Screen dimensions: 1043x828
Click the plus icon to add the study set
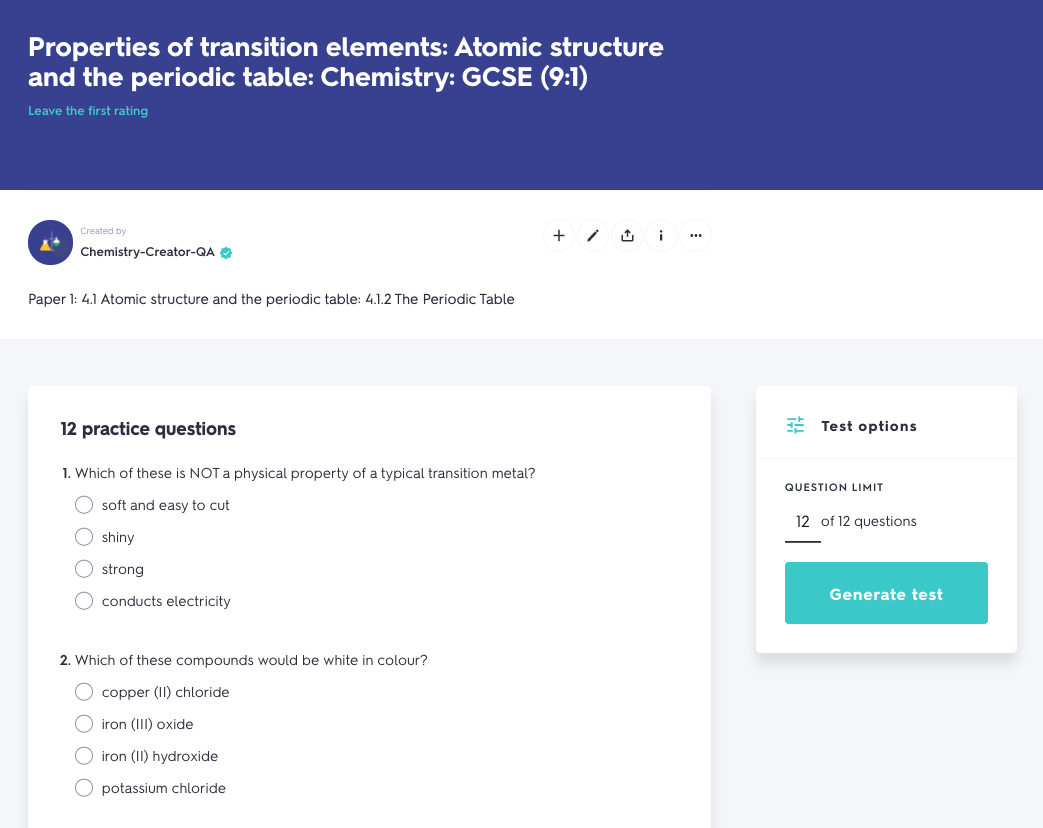(x=559, y=235)
